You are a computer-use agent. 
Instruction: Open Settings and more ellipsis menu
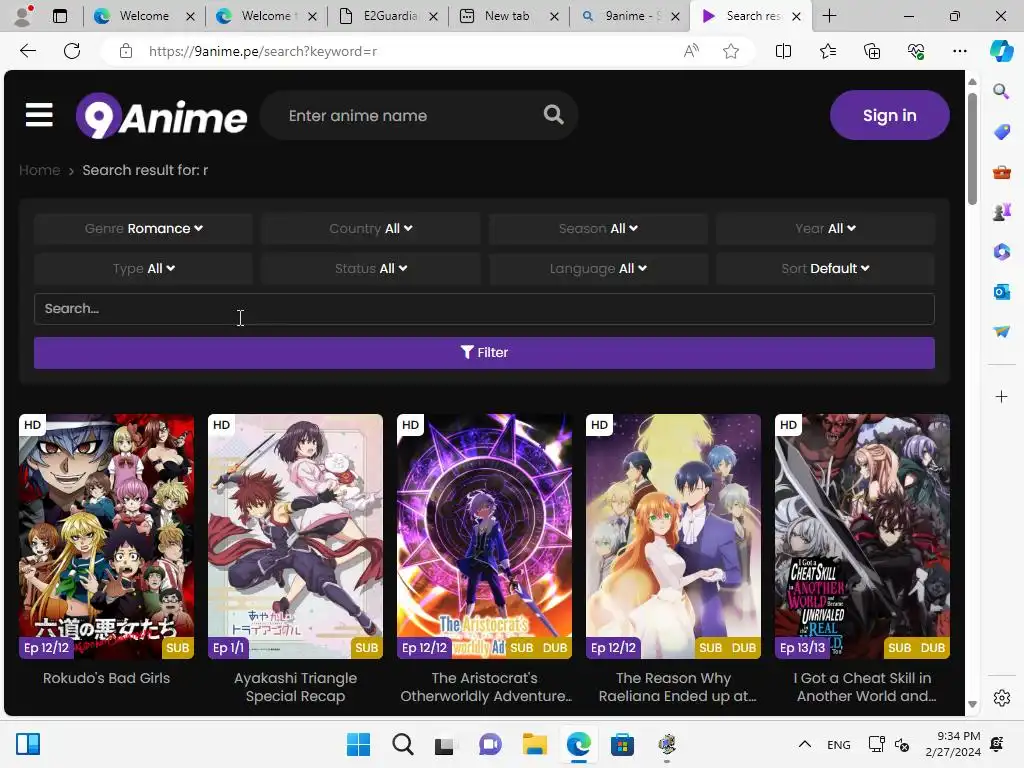click(x=959, y=51)
